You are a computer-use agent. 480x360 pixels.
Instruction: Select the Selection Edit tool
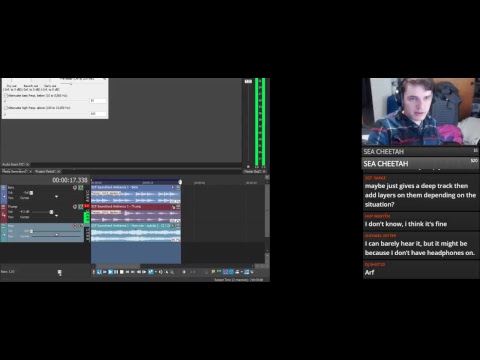pyautogui.click(x=167, y=272)
